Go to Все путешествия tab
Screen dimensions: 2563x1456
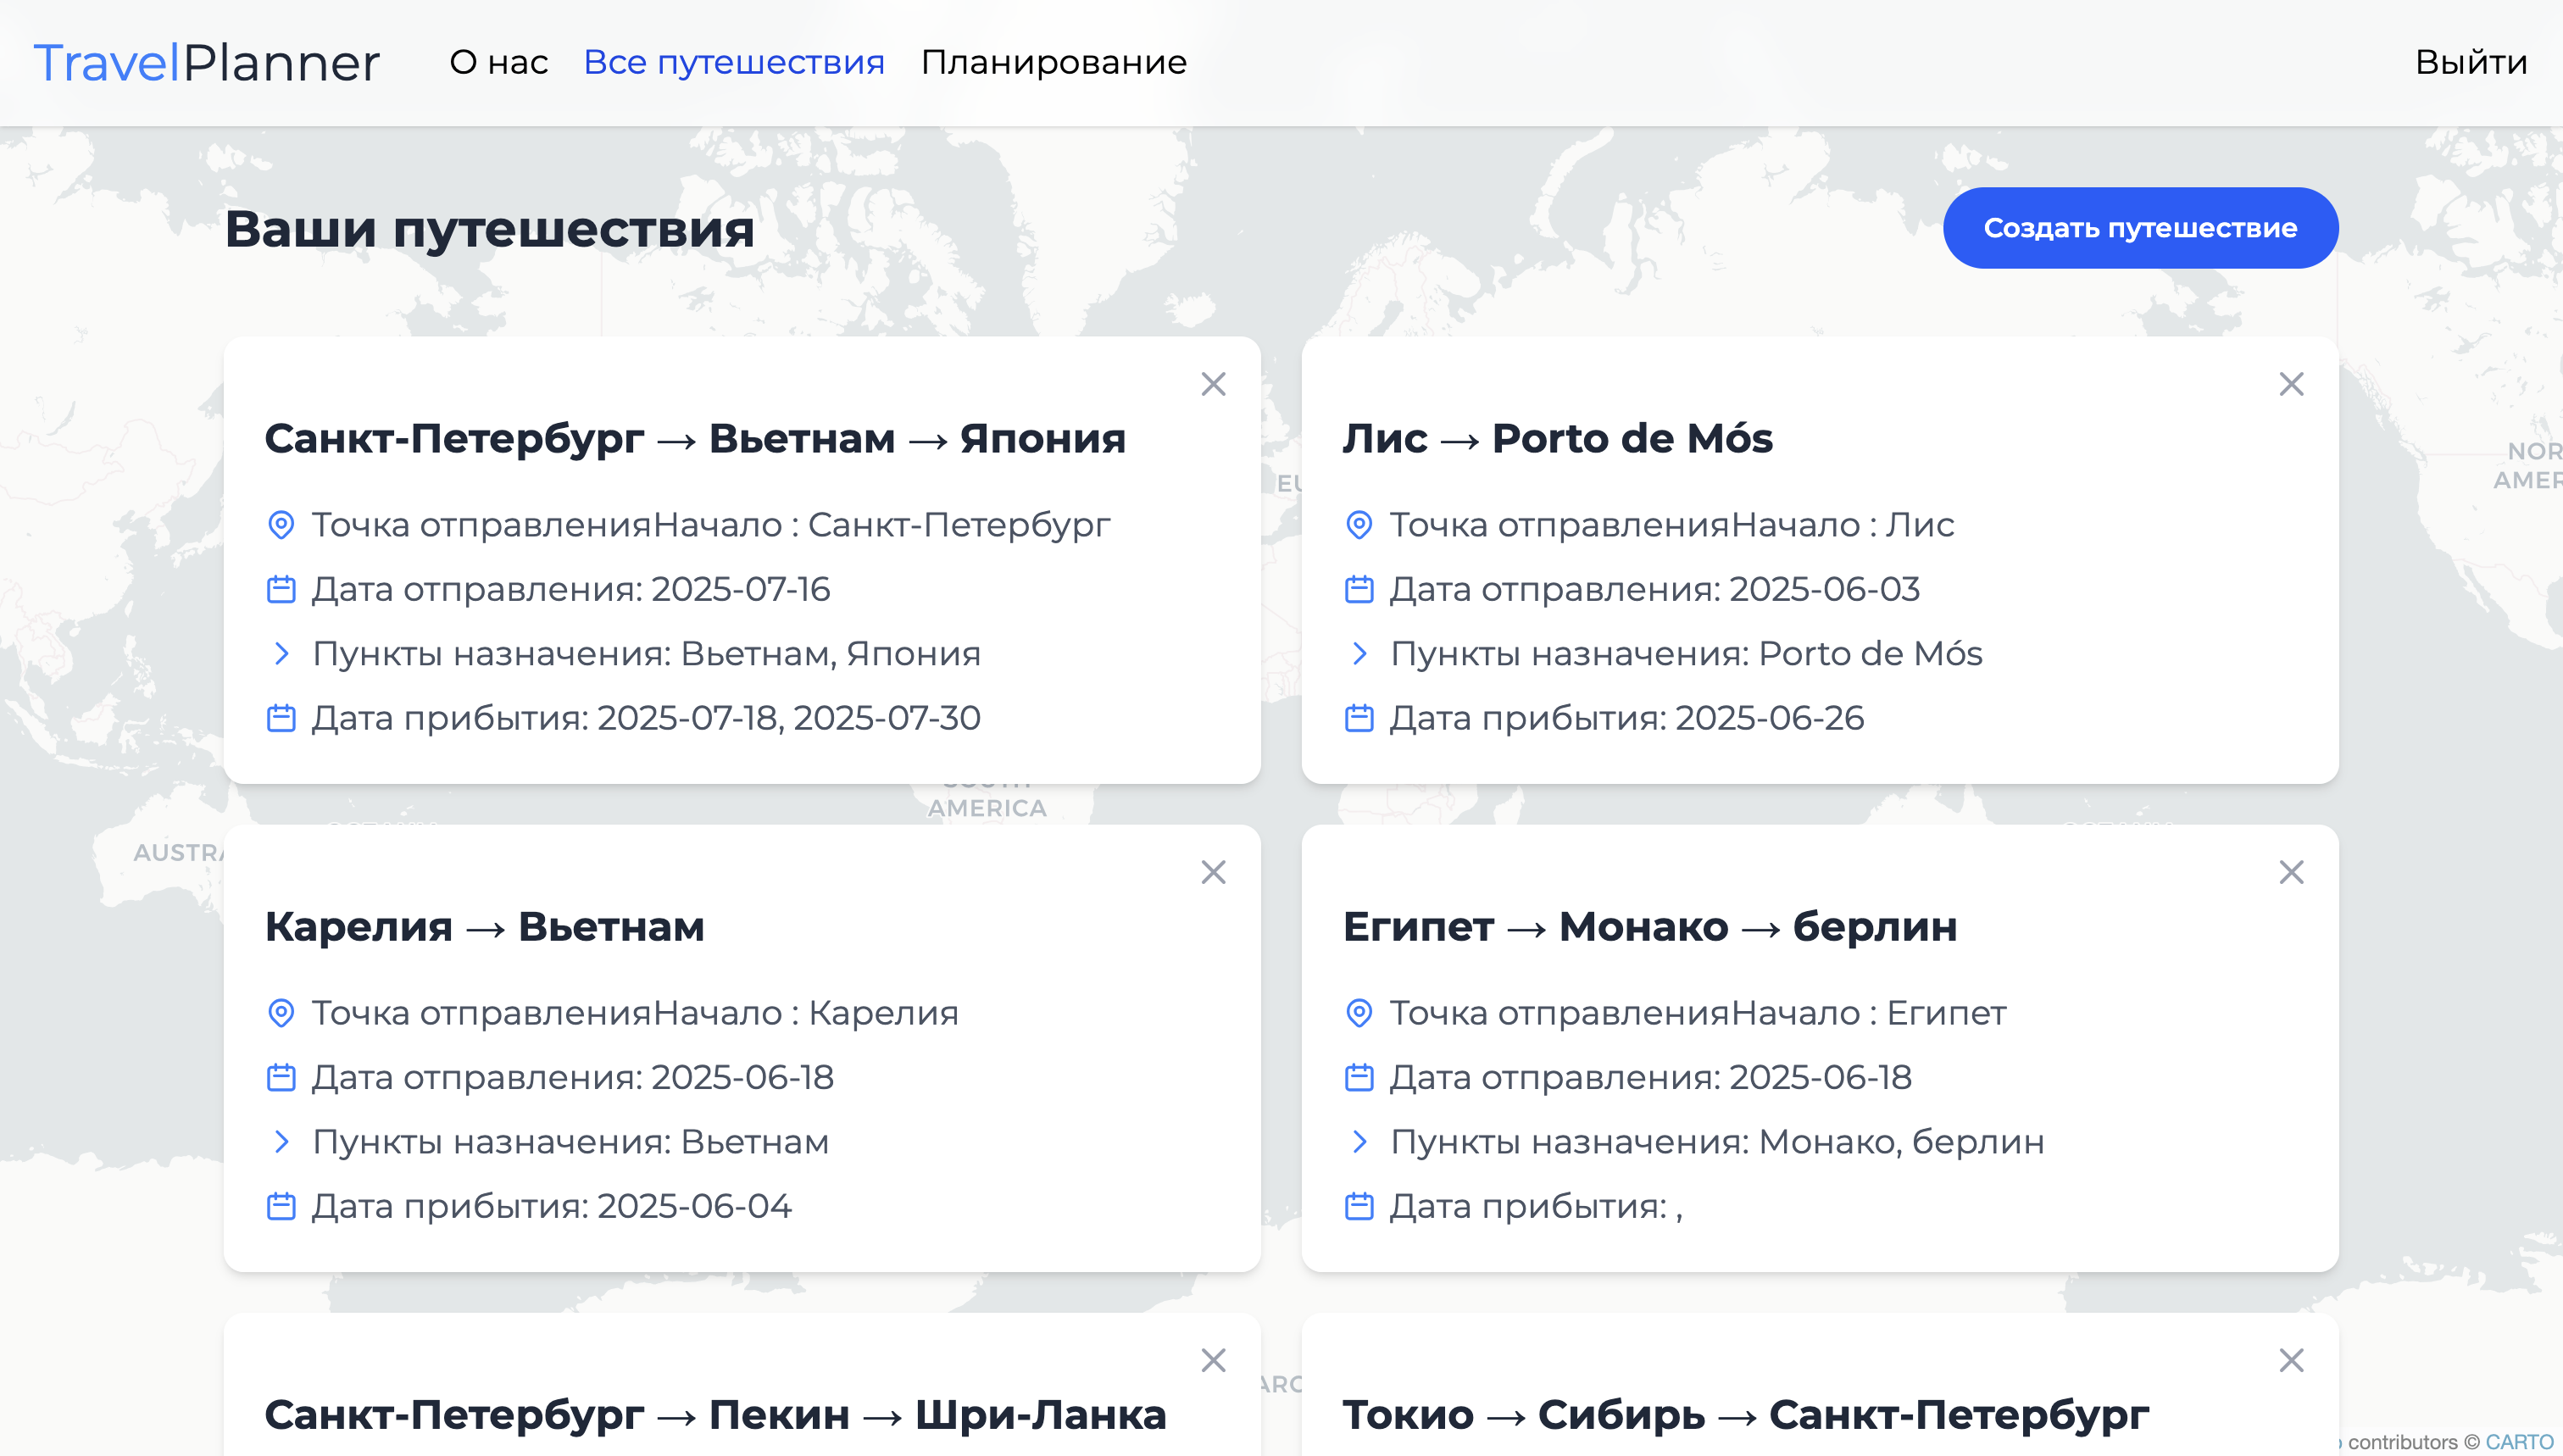734,62
